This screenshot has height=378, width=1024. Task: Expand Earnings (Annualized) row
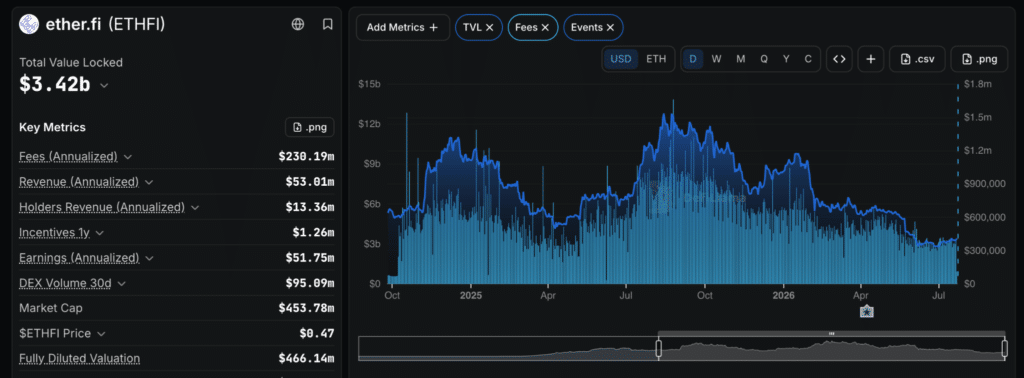[150, 258]
